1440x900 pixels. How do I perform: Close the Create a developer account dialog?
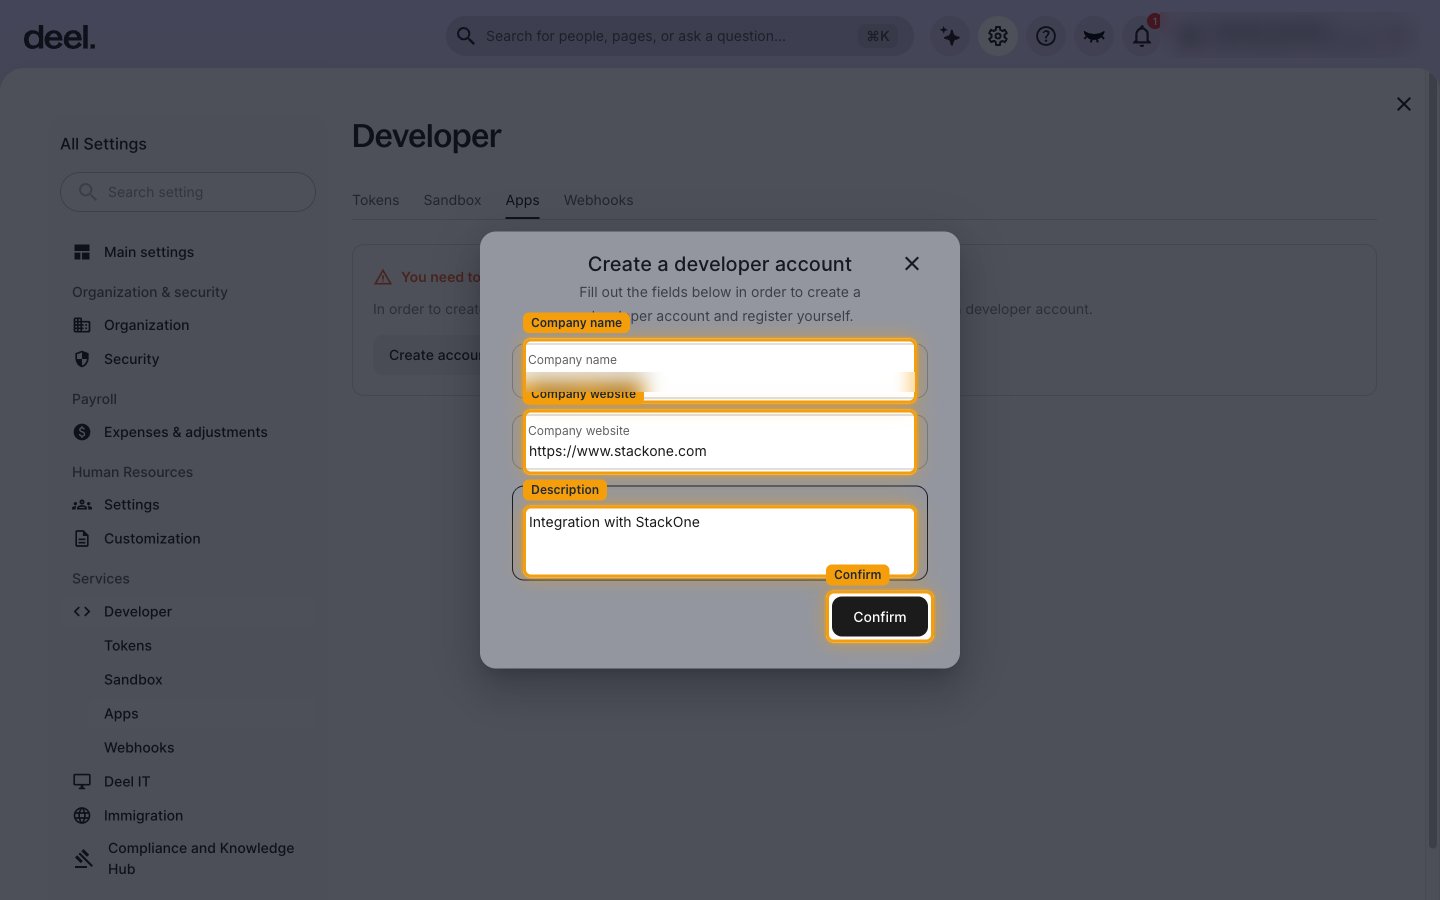pyautogui.click(x=912, y=263)
